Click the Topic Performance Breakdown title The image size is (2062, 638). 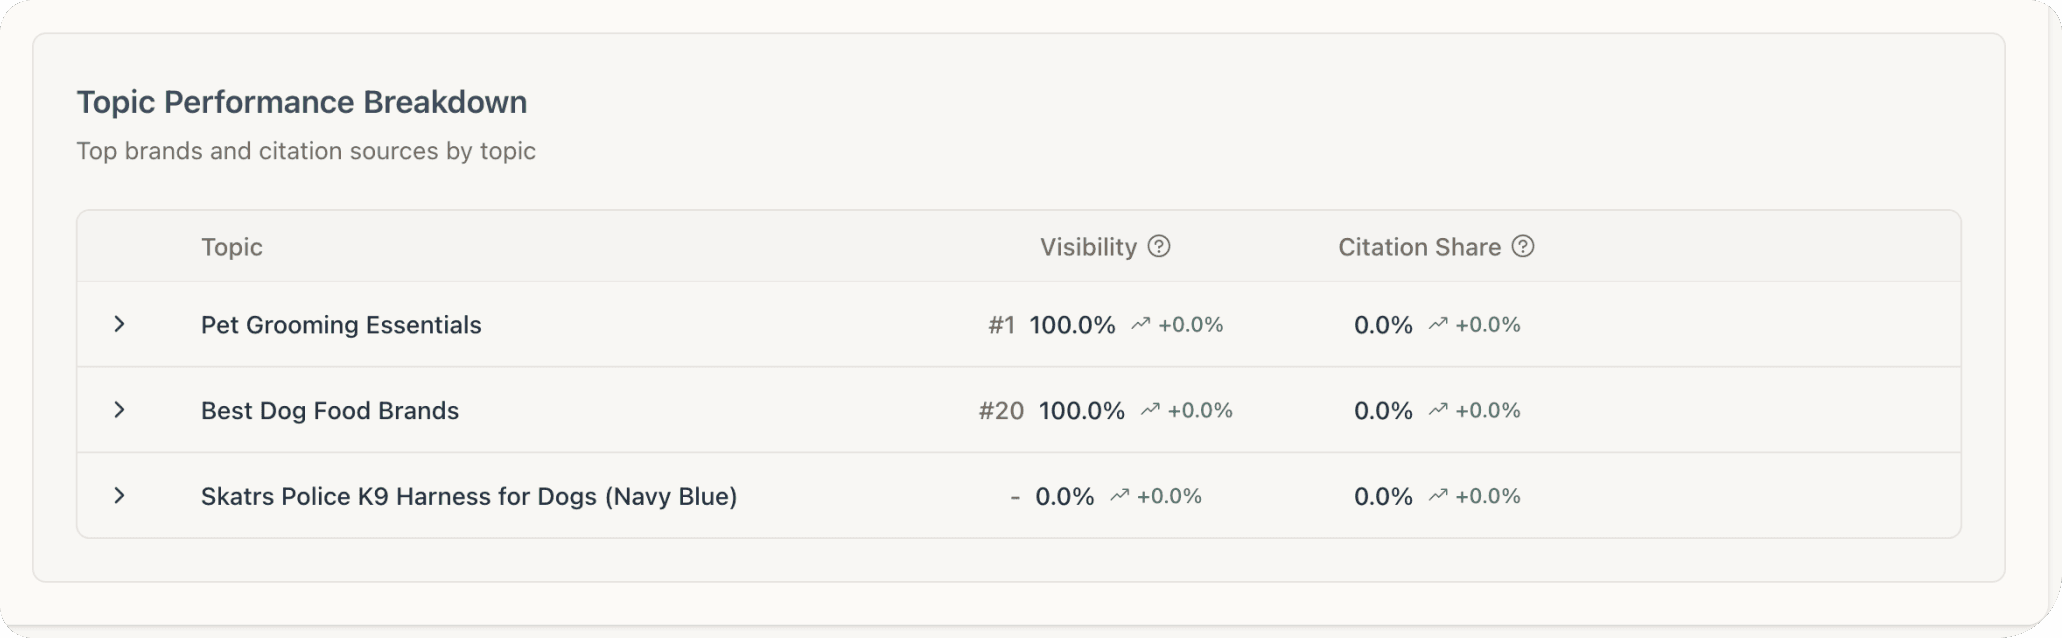point(303,101)
